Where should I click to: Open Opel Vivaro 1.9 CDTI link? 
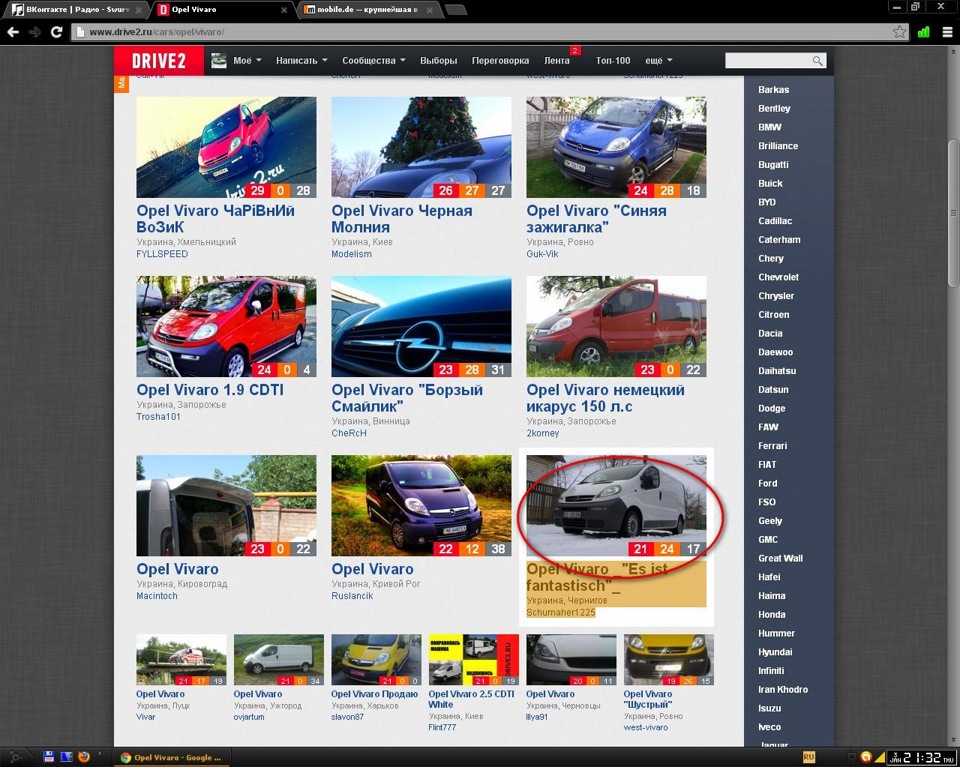pos(210,390)
